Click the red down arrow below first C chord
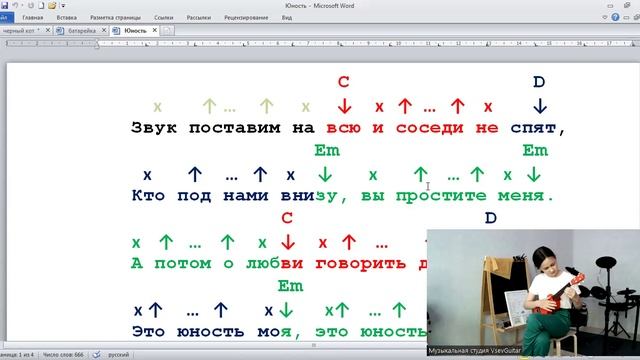 click(344, 107)
